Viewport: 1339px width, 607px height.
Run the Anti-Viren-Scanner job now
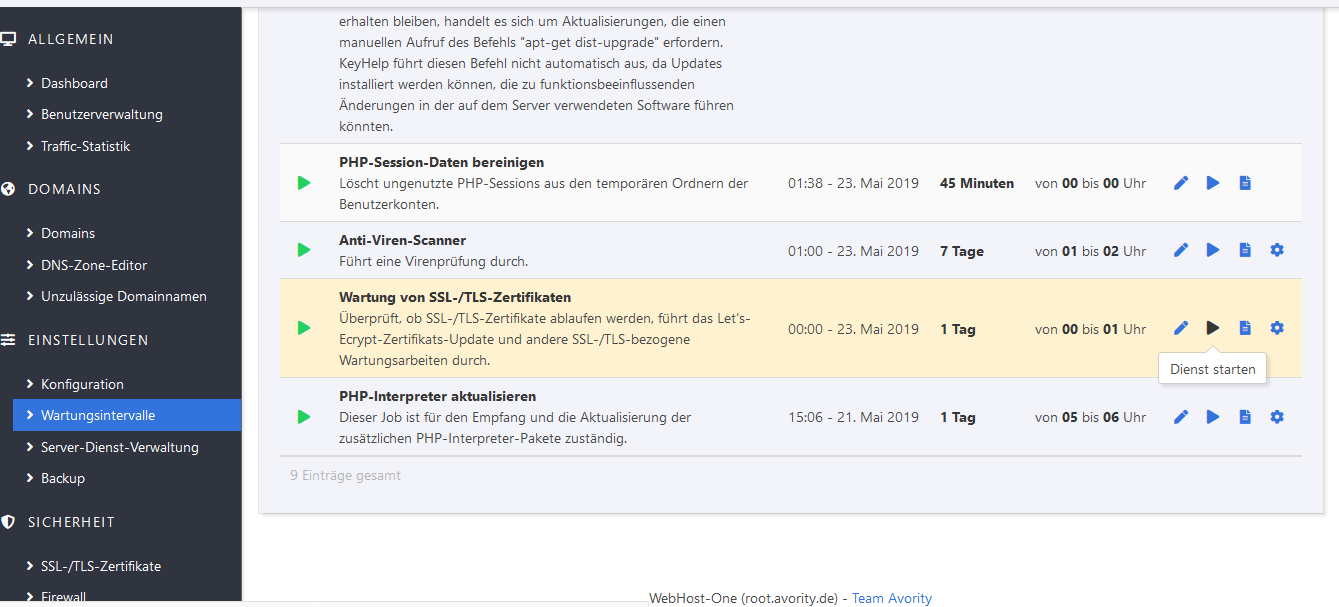point(1213,250)
